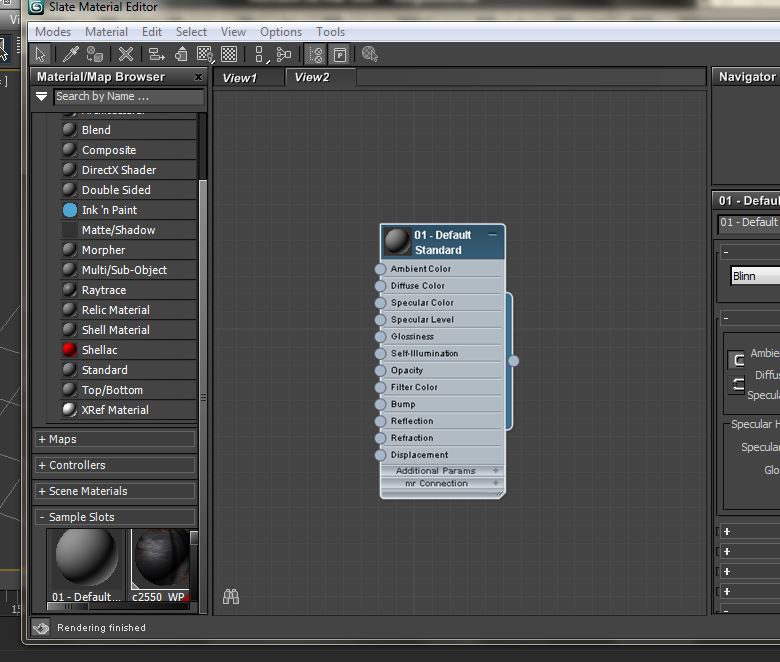
Task: Show background in preview checker icon
Action: (229, 54)
